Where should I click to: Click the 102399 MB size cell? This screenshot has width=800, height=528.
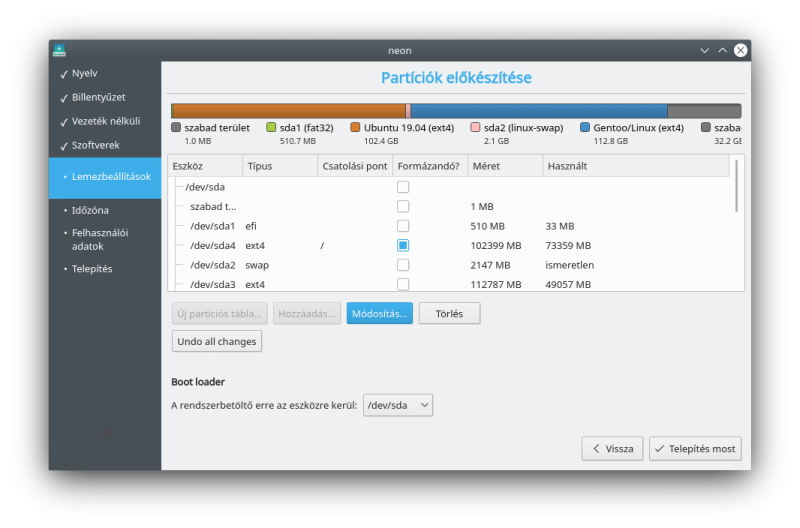496,245
